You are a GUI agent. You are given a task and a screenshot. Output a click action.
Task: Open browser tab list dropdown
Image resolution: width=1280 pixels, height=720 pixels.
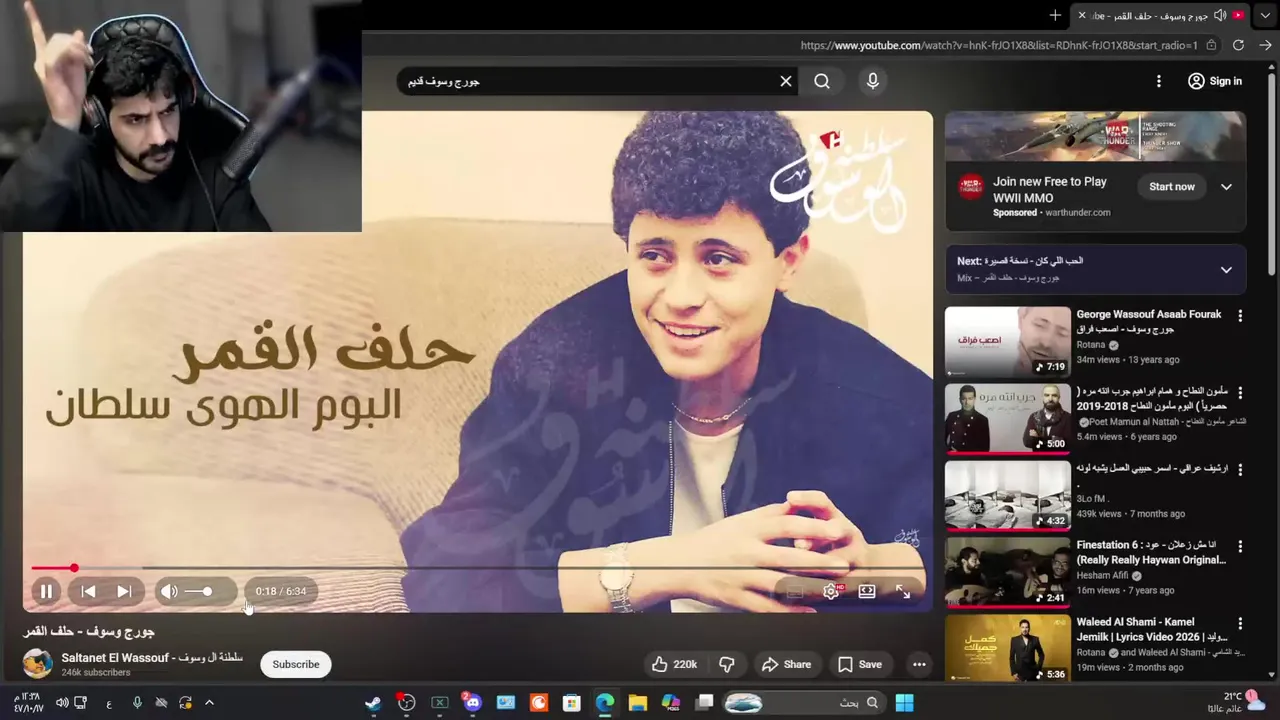click(1267, 15)
